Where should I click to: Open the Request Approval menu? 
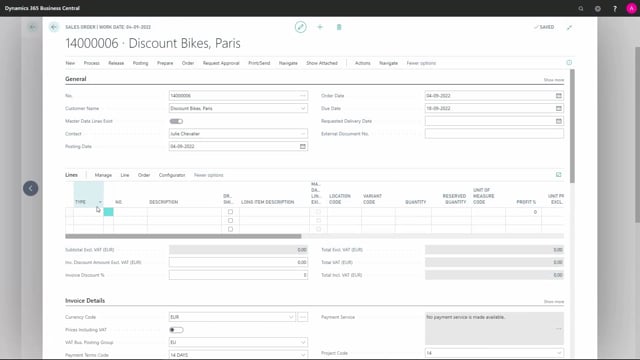coord(221,63)
